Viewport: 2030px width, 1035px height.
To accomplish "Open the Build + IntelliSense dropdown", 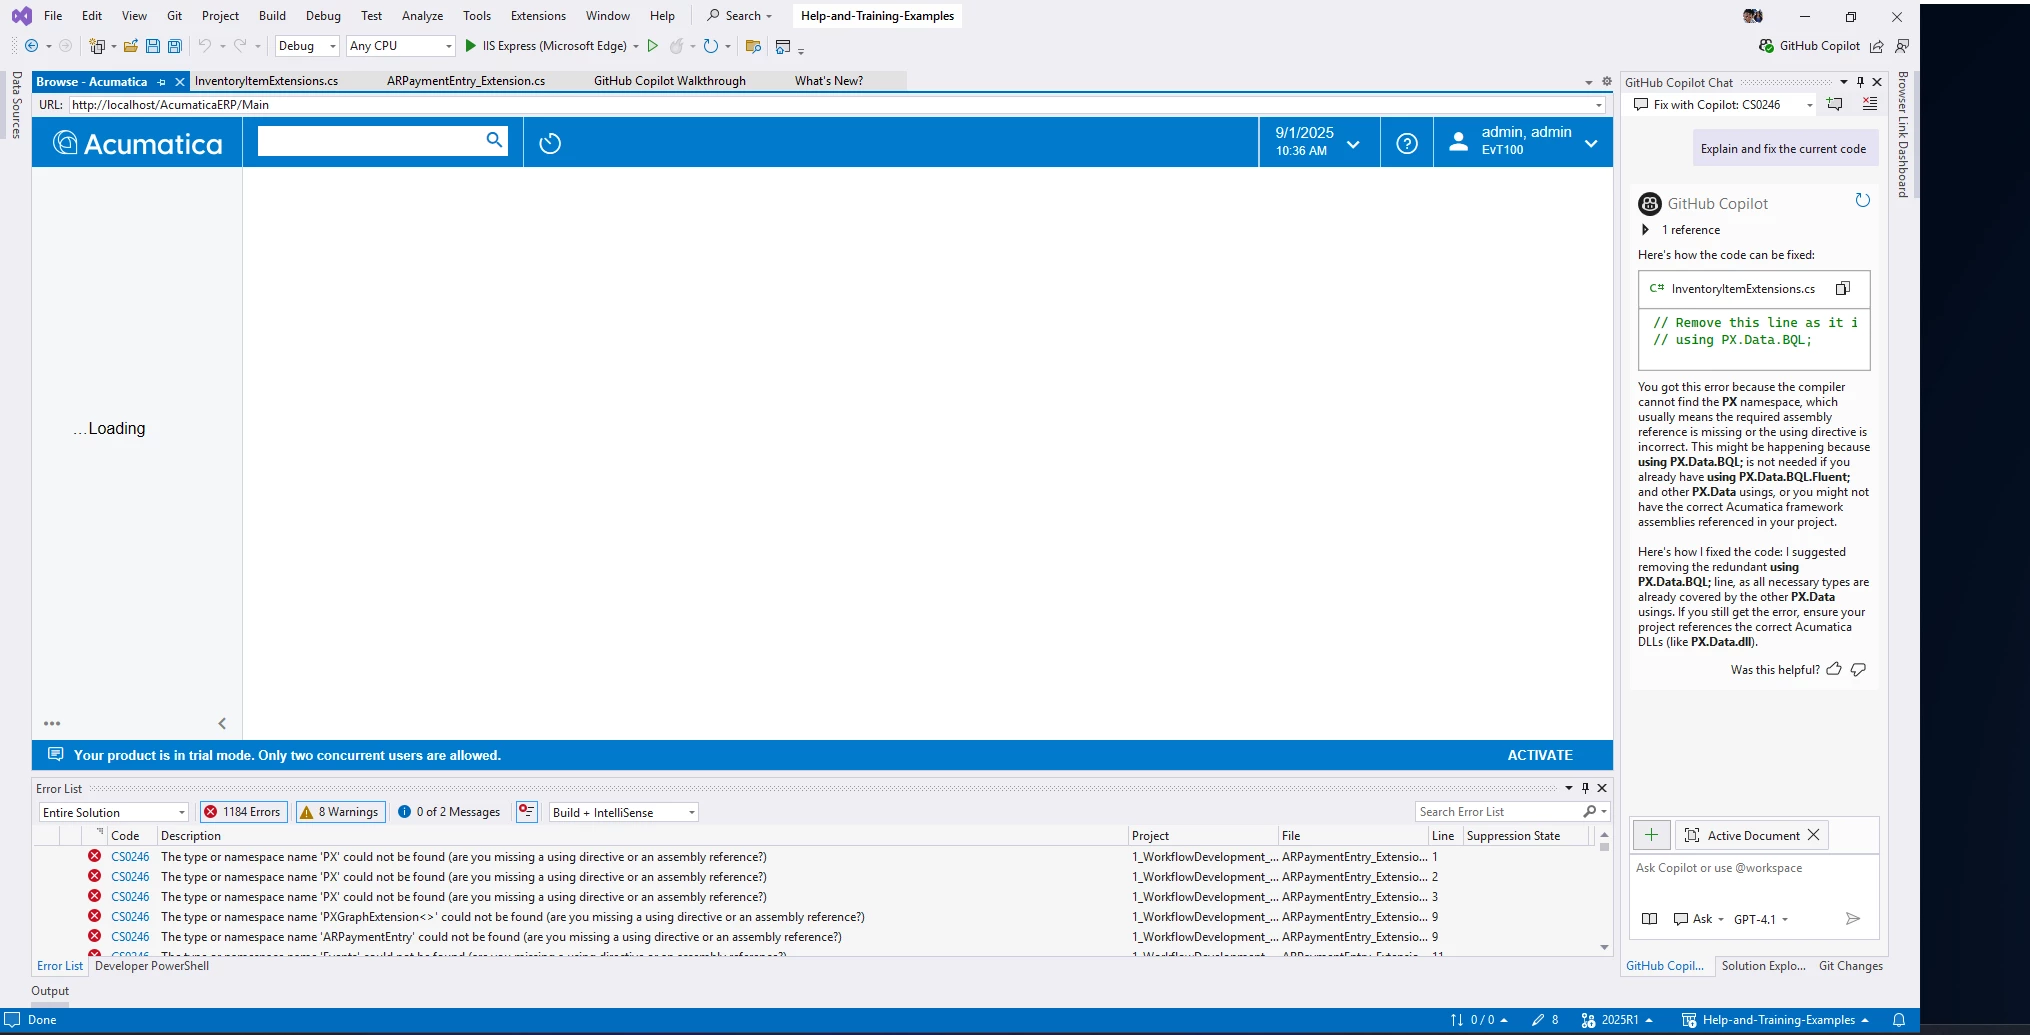I will (623, 812).
